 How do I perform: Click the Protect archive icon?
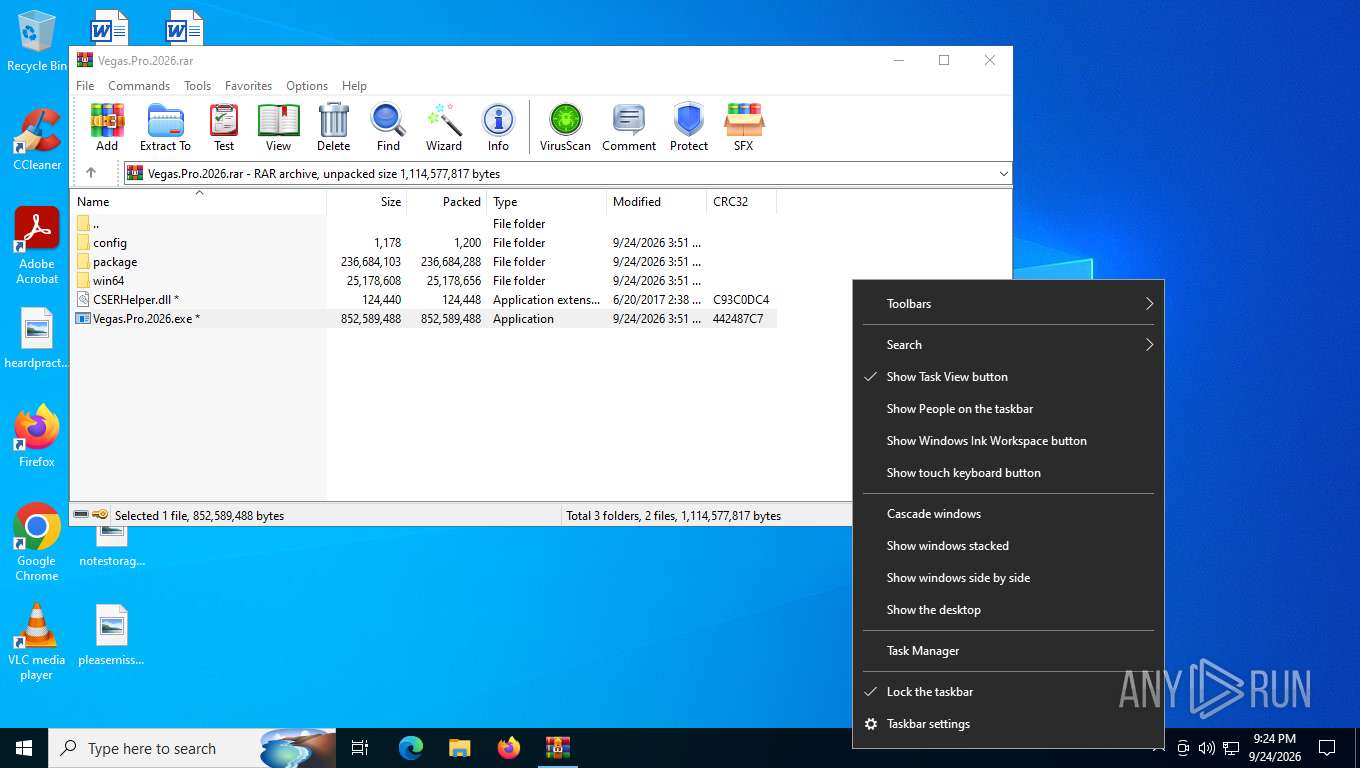tap(689, 127)
